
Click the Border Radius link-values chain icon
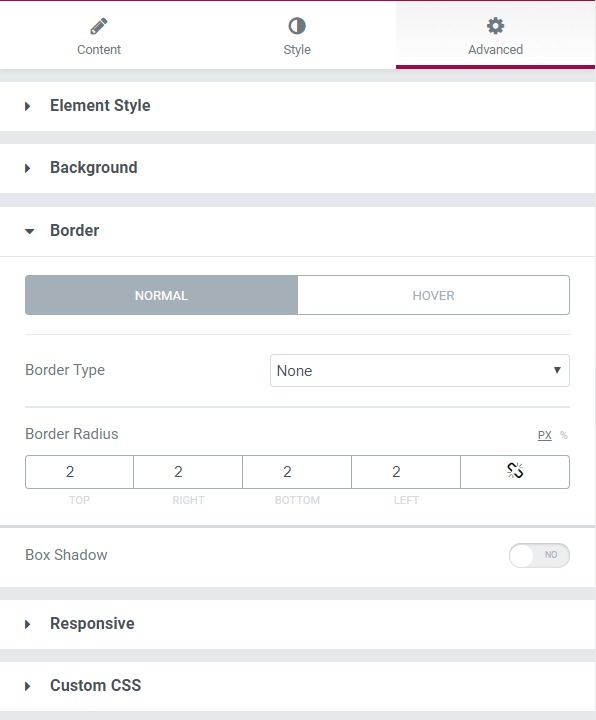click(515, 471)
